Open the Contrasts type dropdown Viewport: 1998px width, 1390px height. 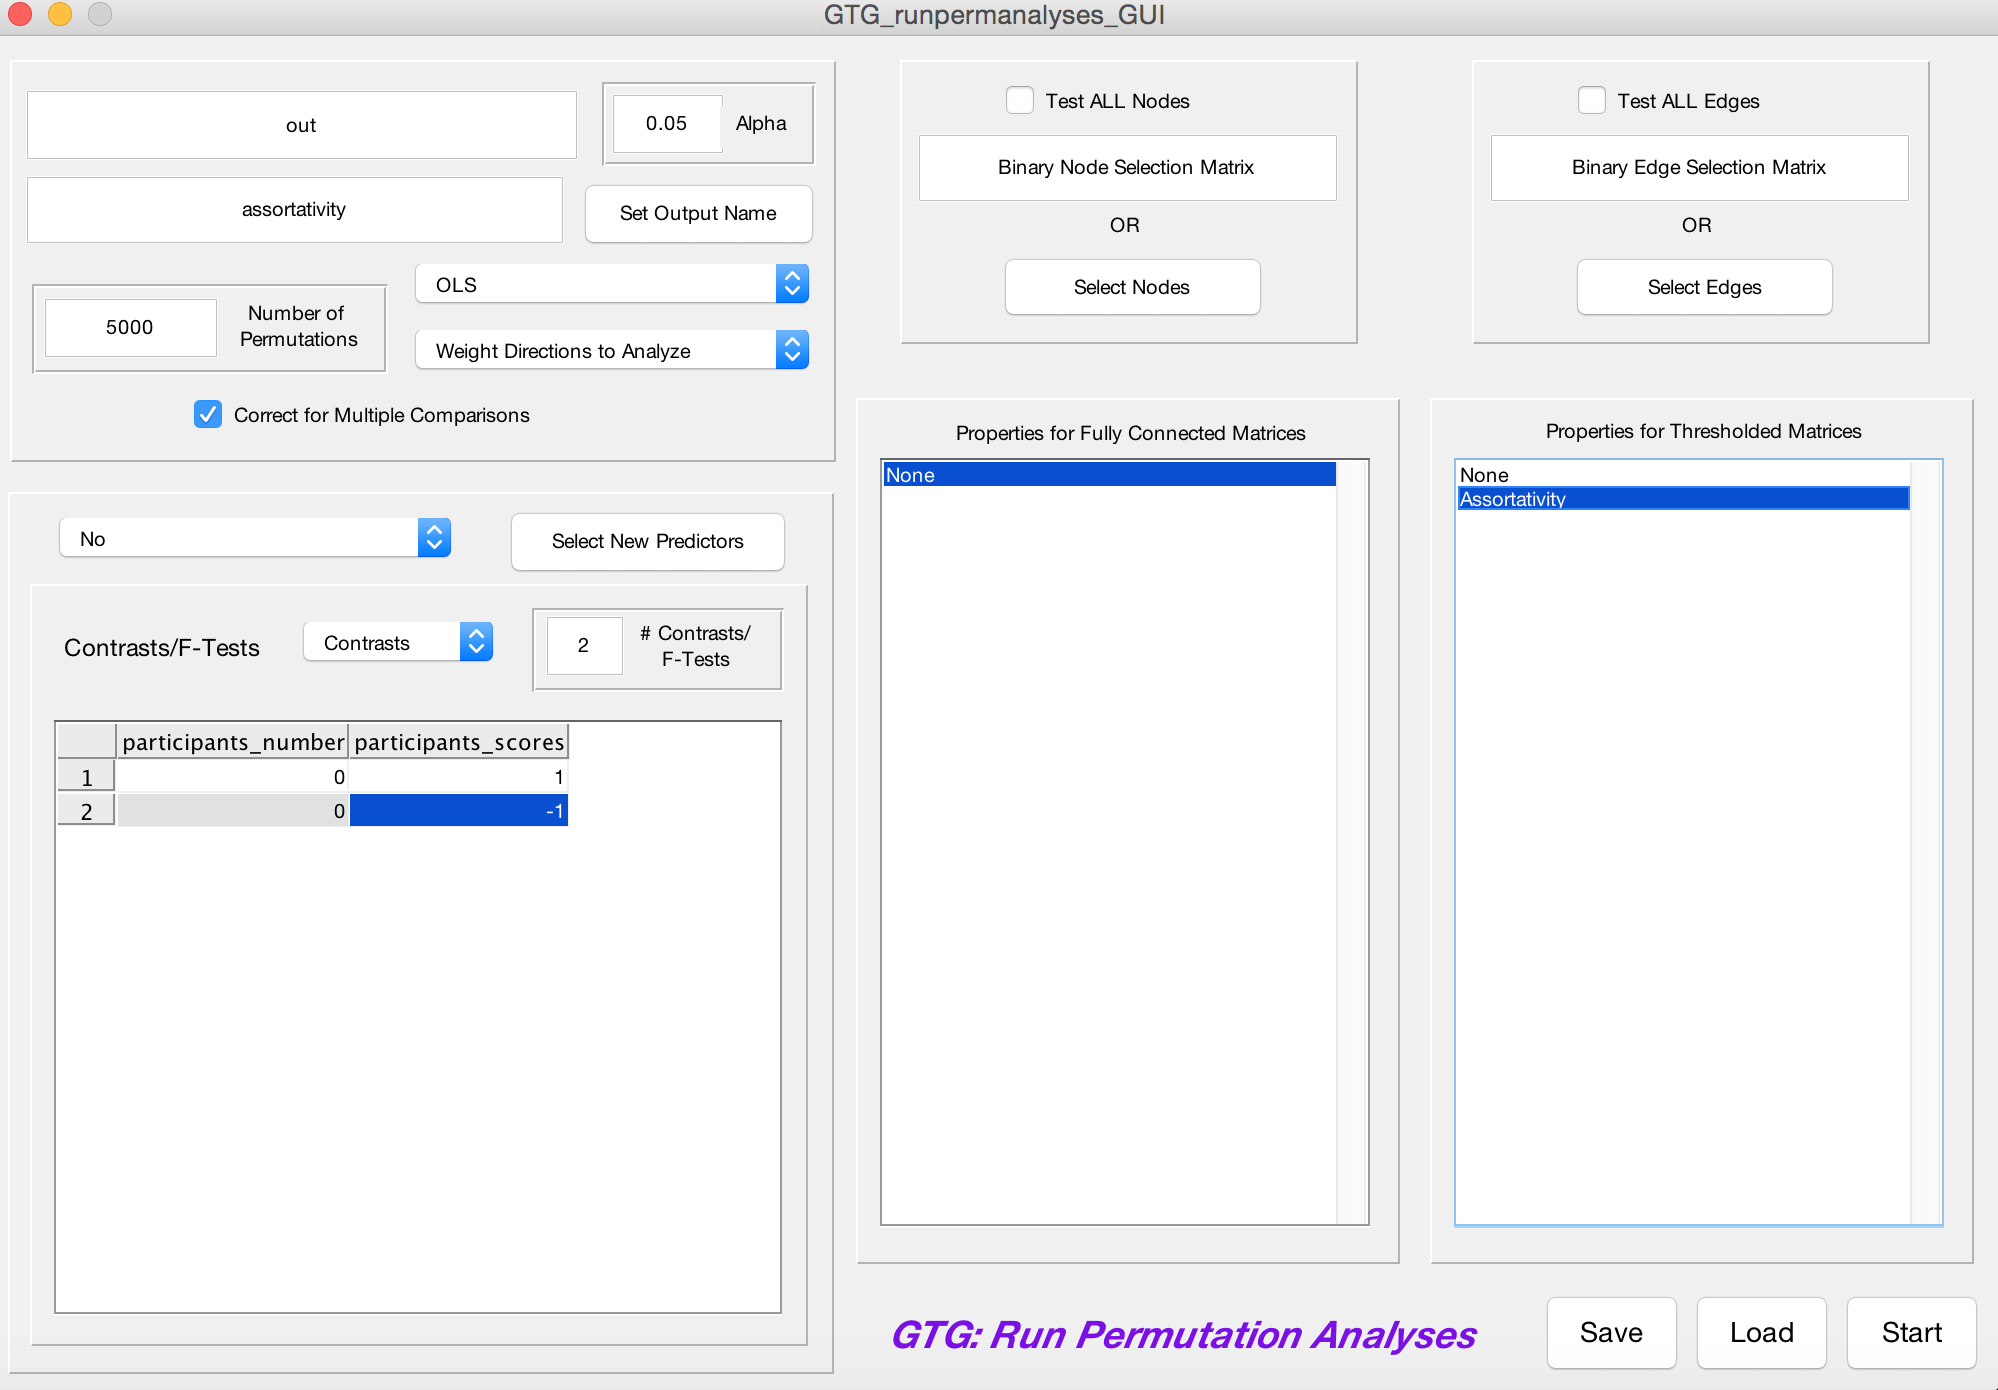tap(397, 643)
